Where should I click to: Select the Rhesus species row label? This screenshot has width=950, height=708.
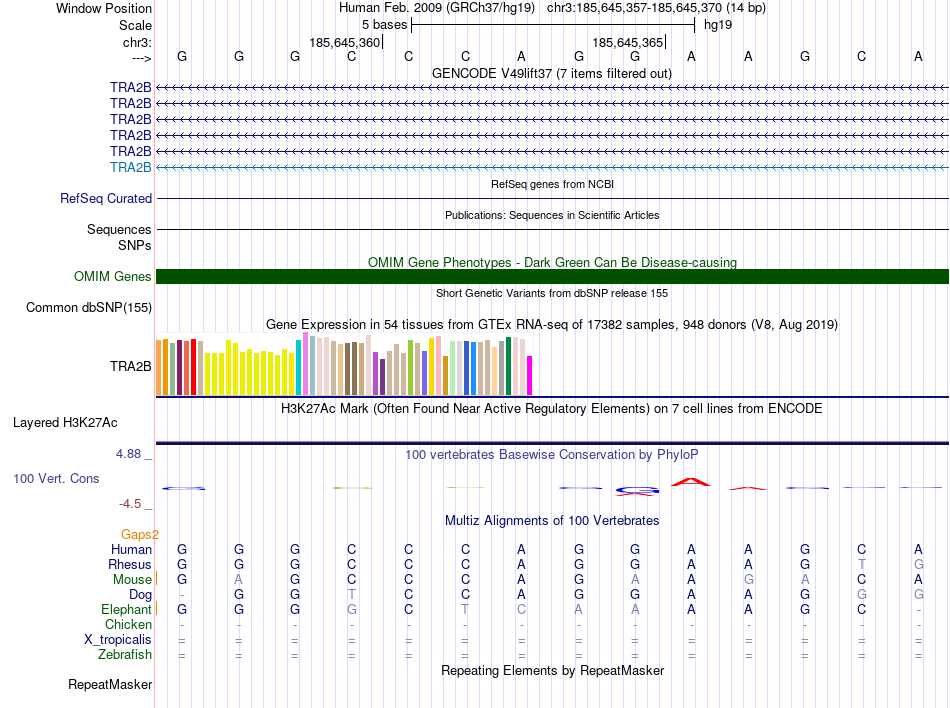(129, 565)
